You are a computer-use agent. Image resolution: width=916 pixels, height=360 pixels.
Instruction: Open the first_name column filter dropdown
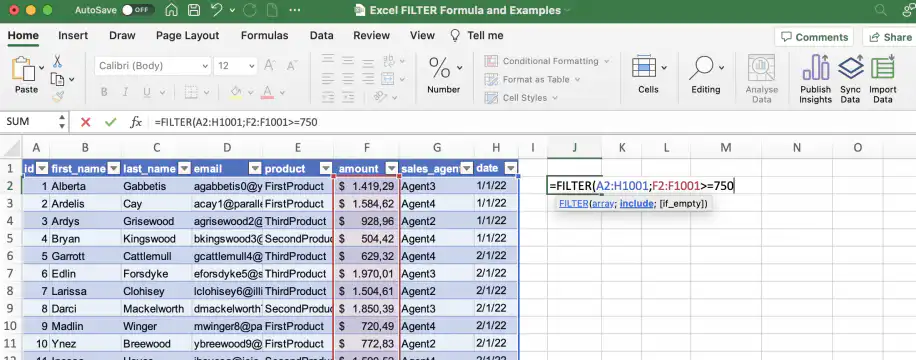tap(113, 169)
